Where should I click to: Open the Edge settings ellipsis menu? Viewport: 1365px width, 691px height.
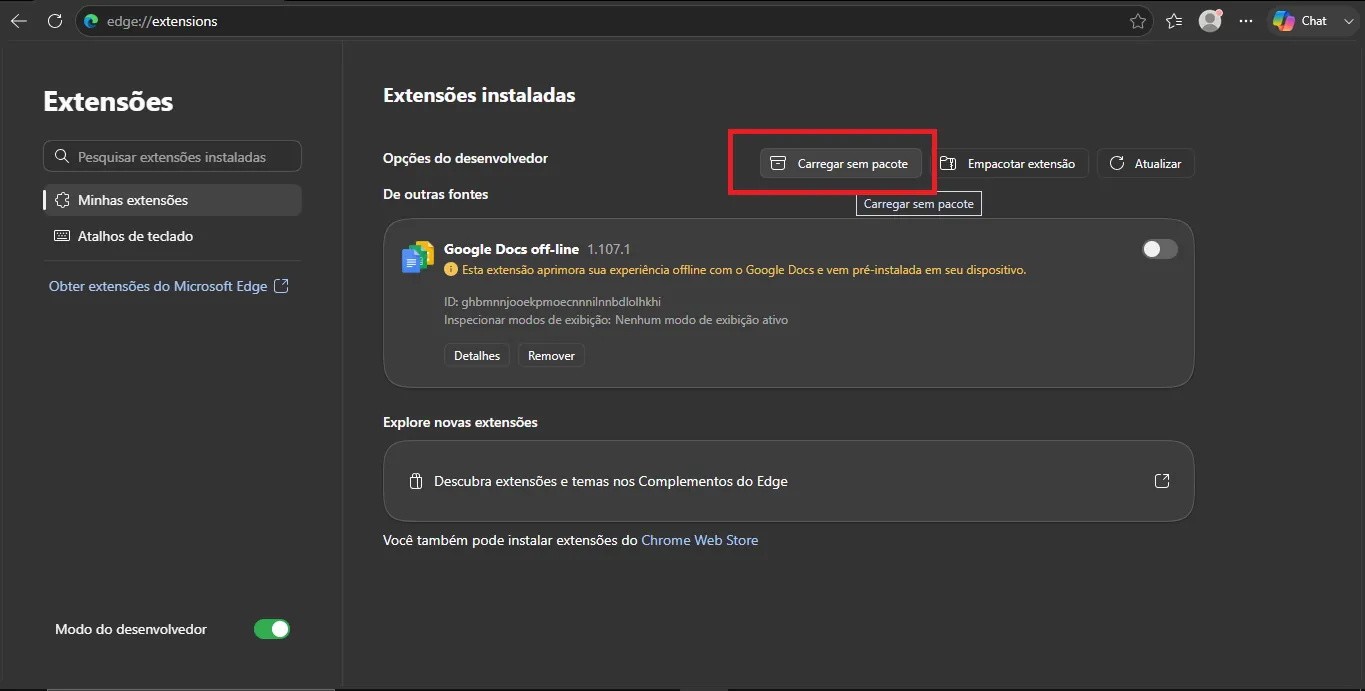click(x=1246, y=21)
